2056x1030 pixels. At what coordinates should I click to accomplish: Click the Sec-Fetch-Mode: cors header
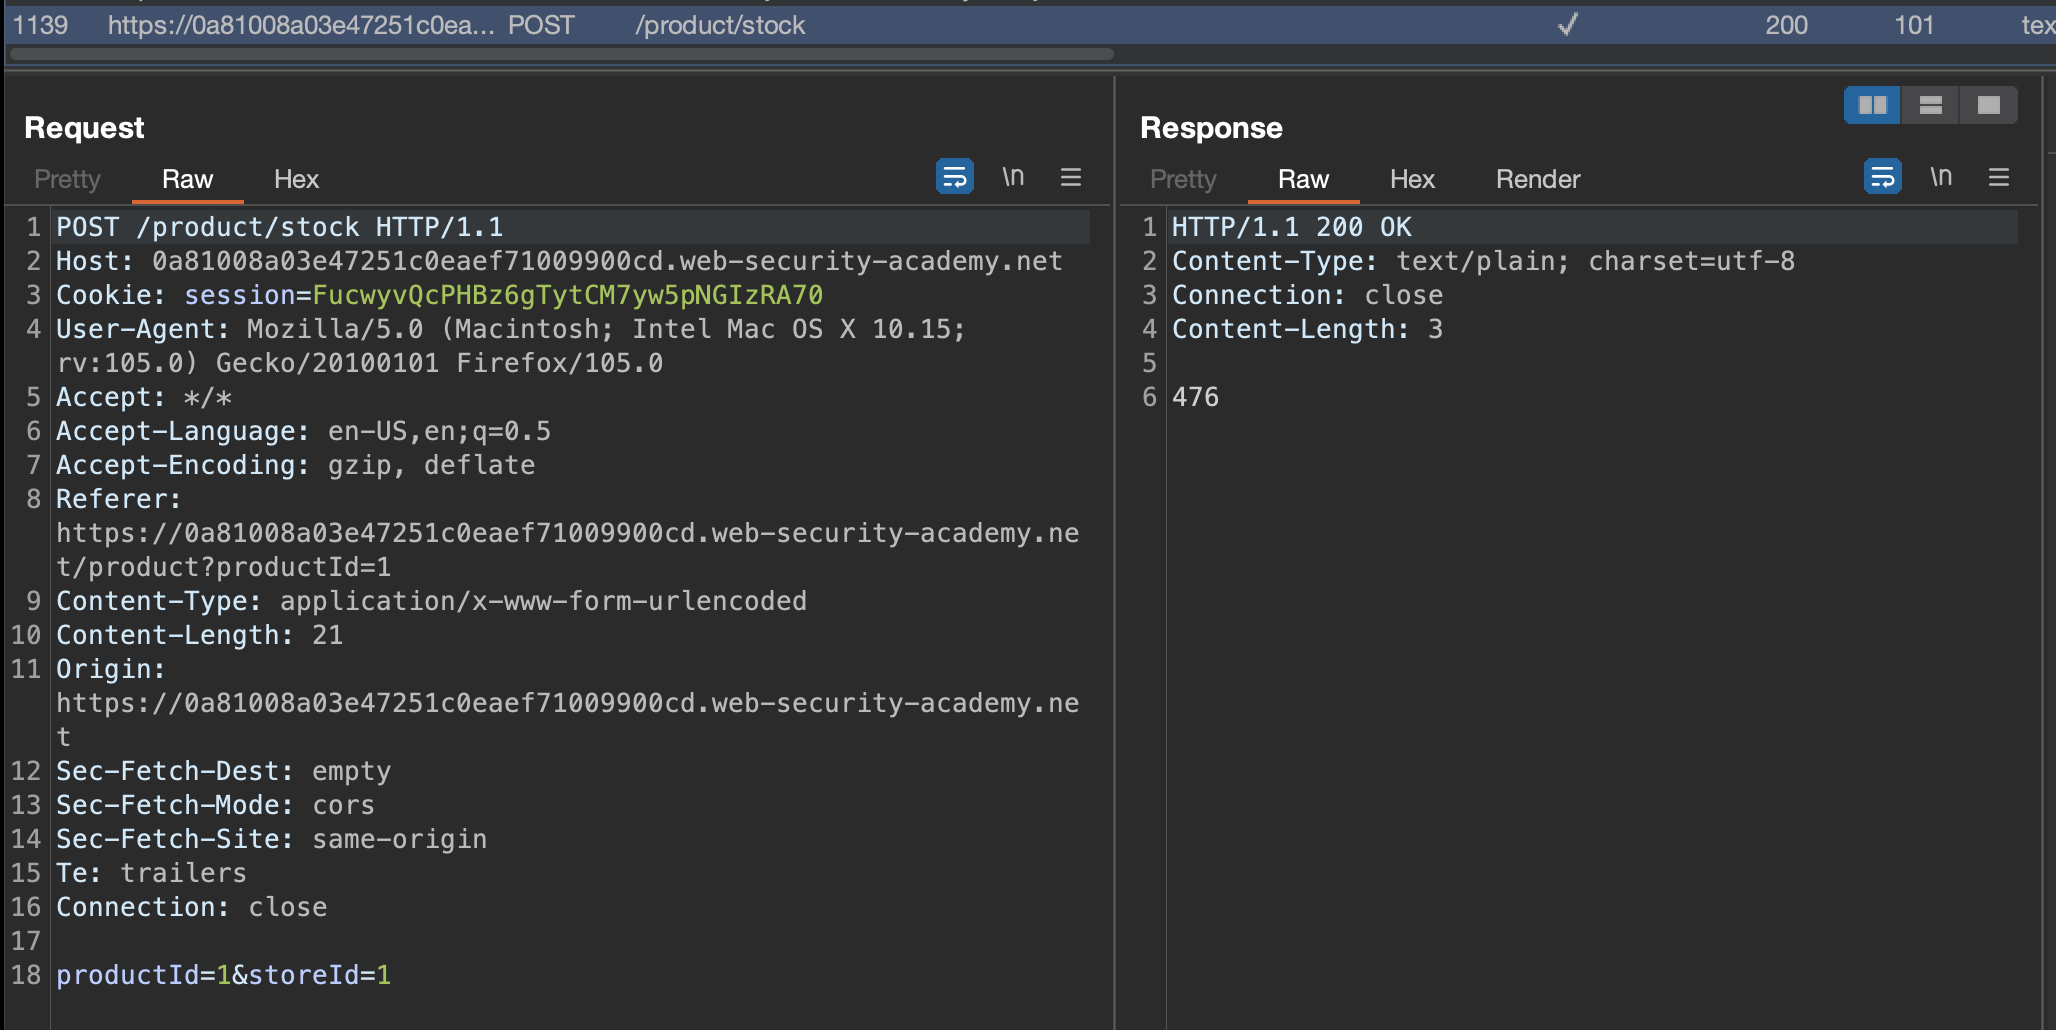point(215,805)
